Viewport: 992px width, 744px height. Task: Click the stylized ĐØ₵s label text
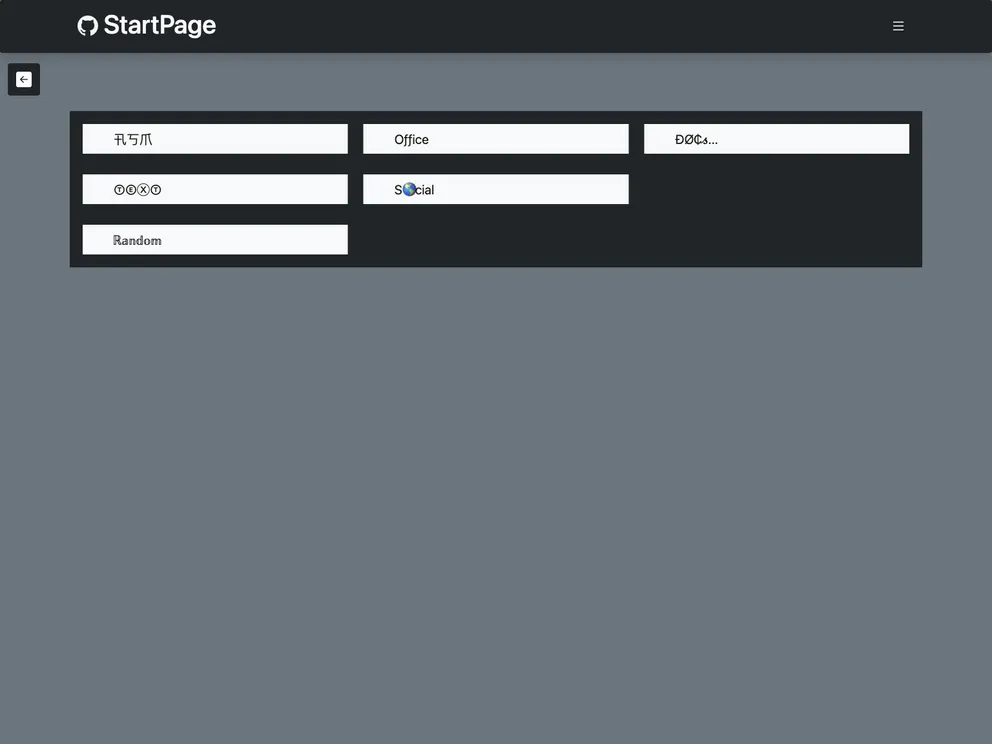click(691, 140)
